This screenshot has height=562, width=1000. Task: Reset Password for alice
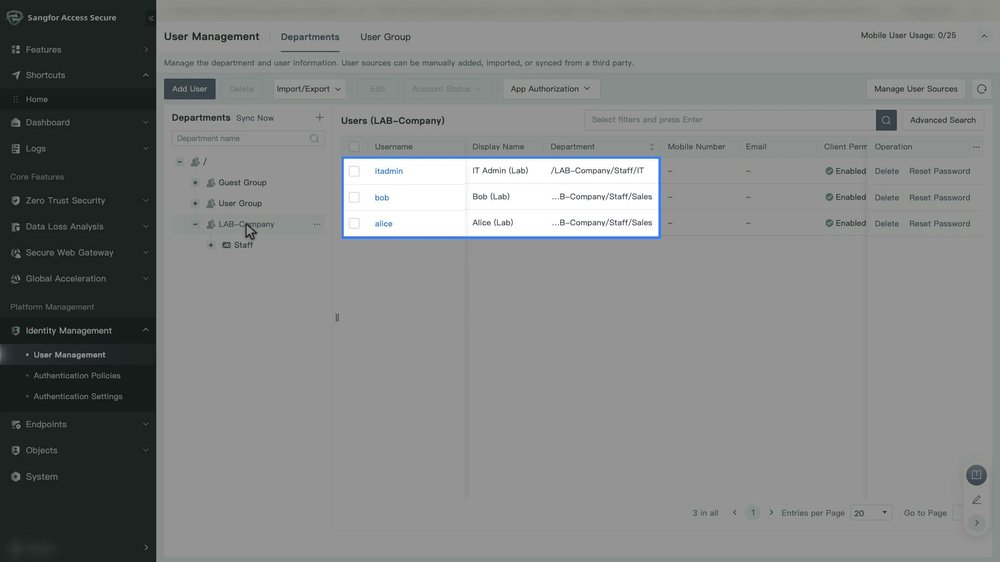(939, 223)
